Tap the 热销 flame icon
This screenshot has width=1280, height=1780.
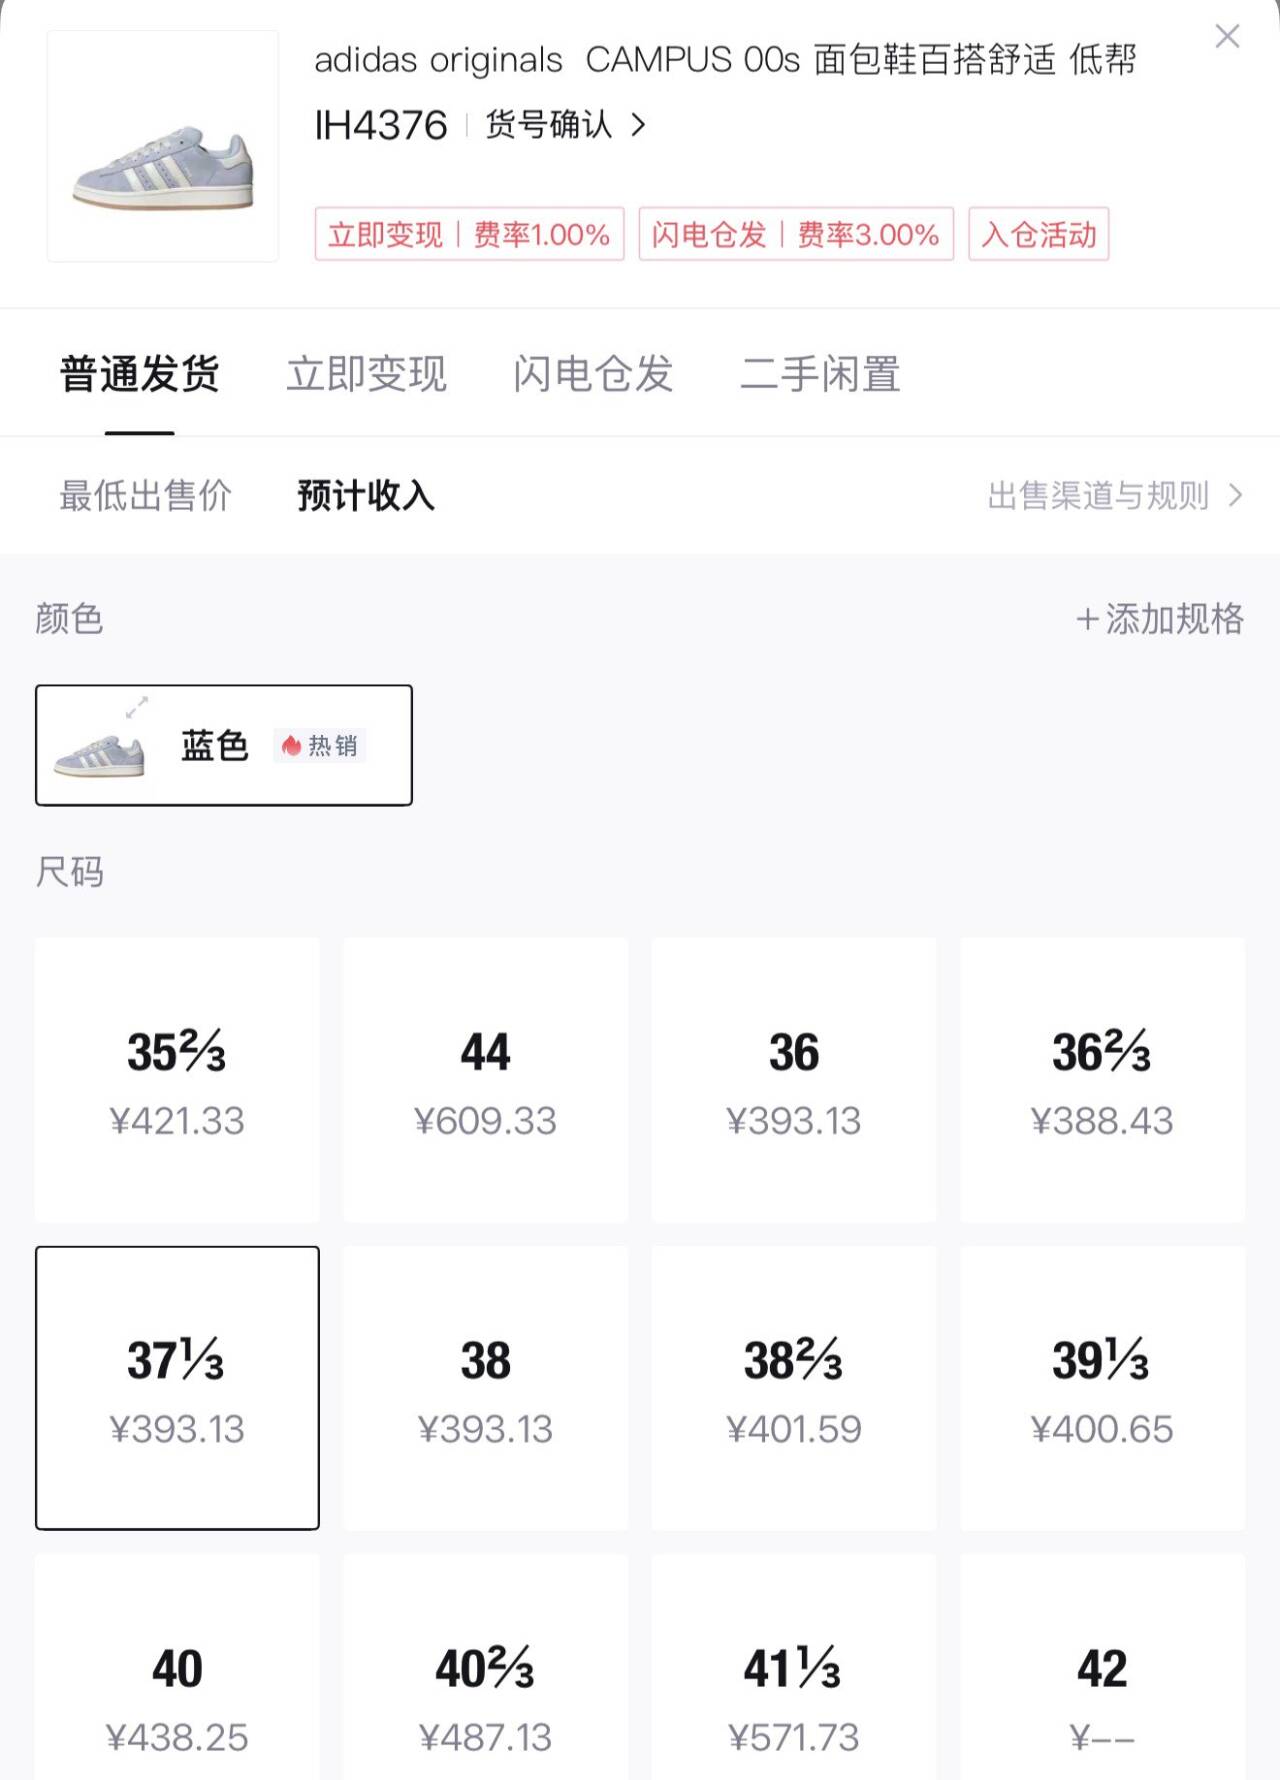[x=291, y=746]
